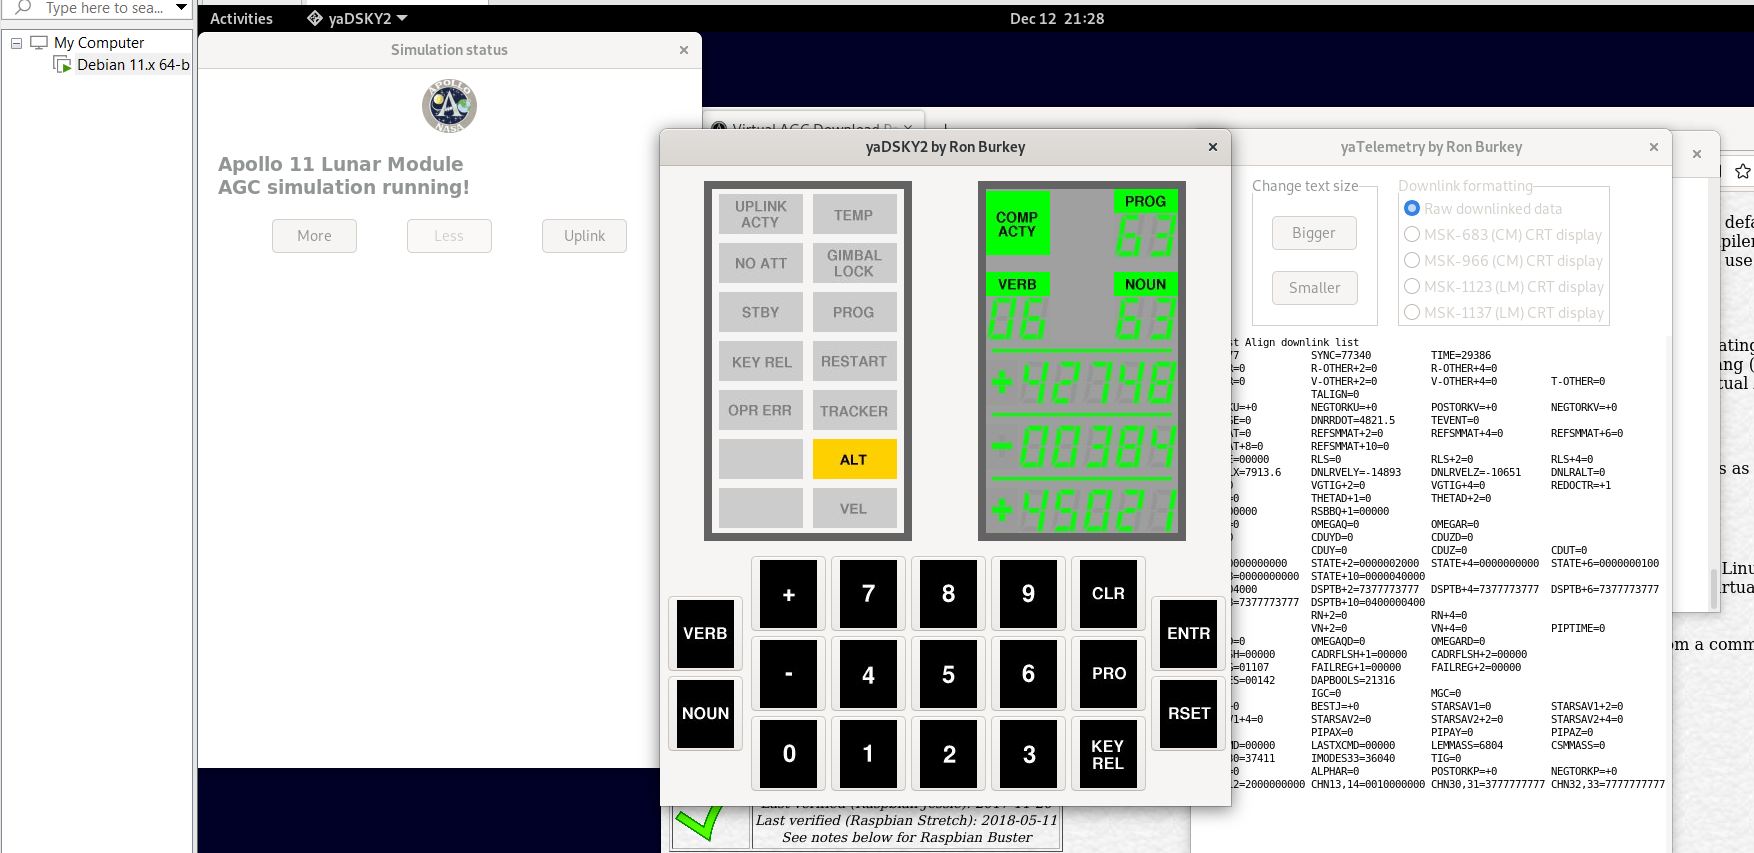Click the green PROG label on the display
This screenshot has height=853, width=1754.
click(x=1145, y=201)
